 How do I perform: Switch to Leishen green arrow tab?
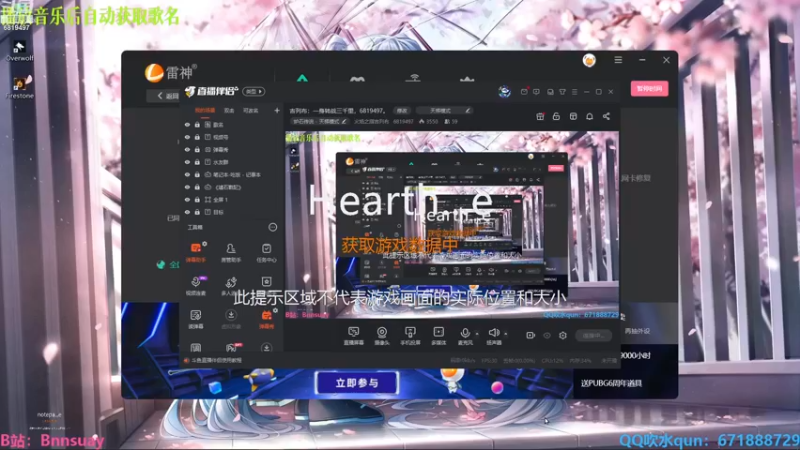click(x=302, y=78)
